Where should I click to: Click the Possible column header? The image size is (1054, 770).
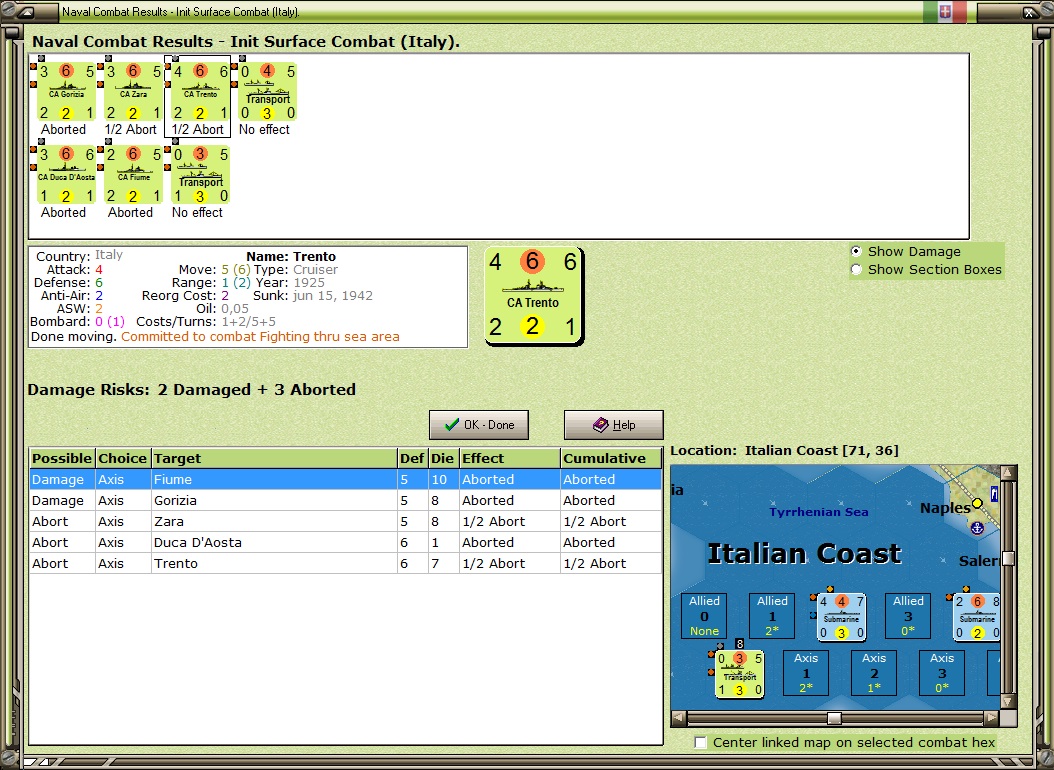(x=62, y=458)
